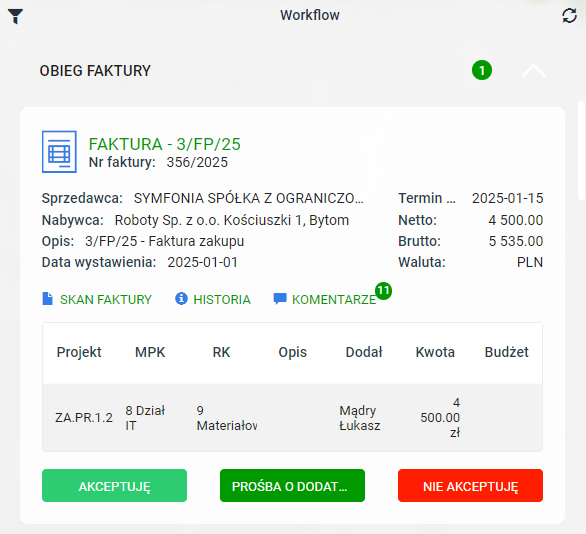
Task: Select the ZA.PR.1.2 project row
Action: (x=292, y=418)
